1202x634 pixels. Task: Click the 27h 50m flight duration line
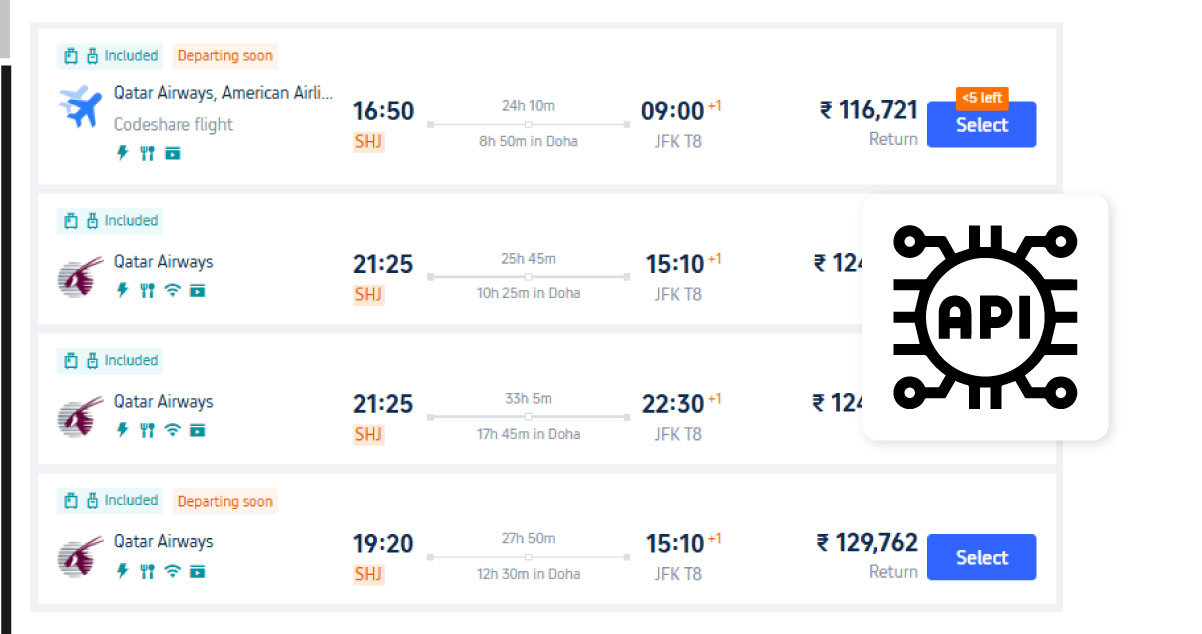(529, 556)
